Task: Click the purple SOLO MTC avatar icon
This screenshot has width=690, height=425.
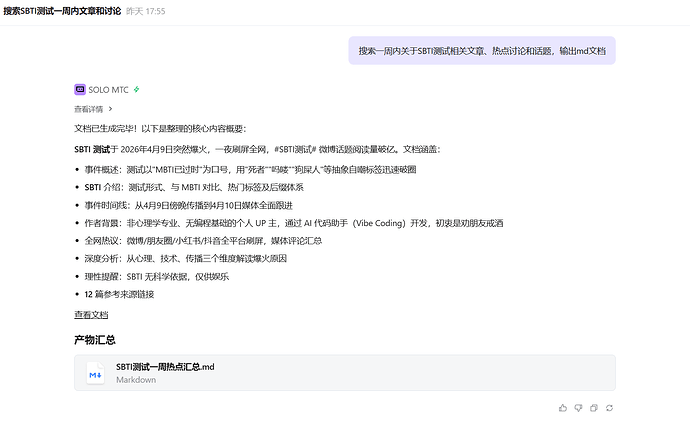Action: (79, 89)
